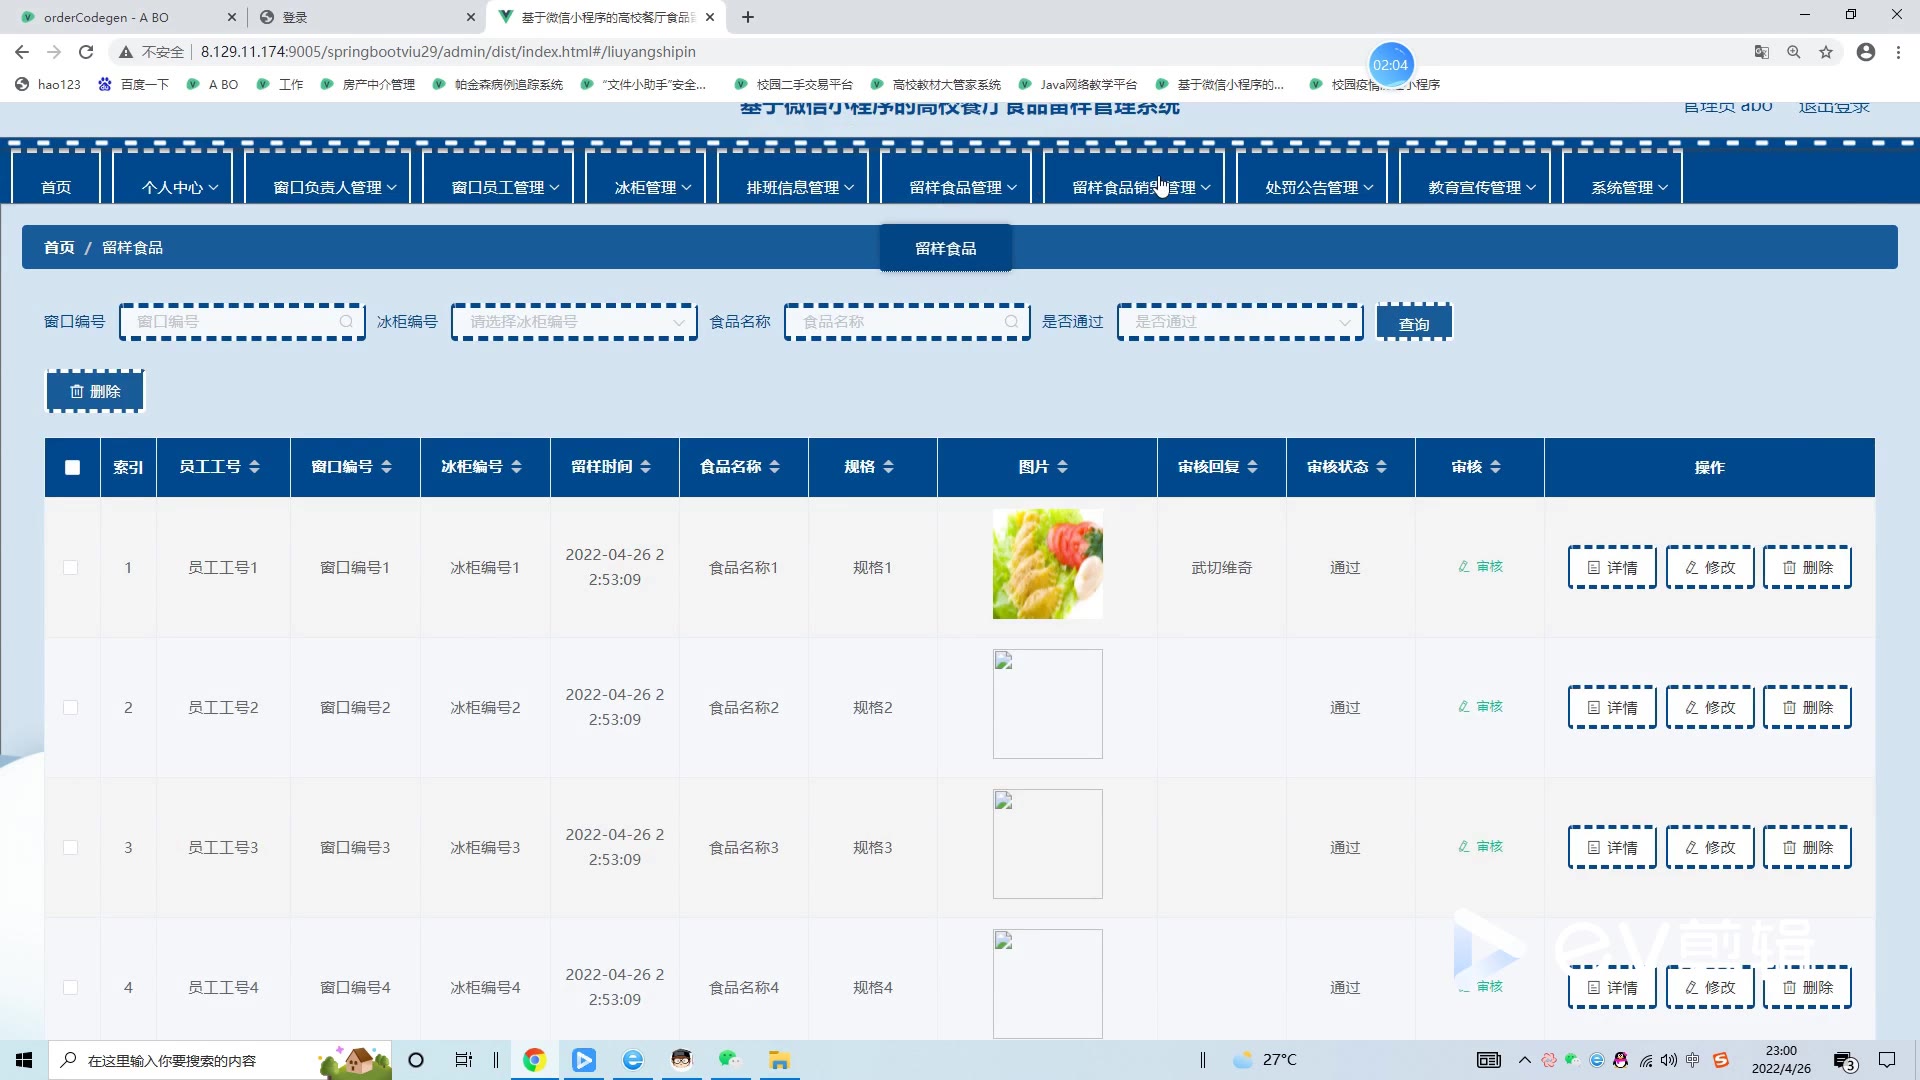Open WeChat from the taskbar
The width and height of the screenshot is (1920, 1080).
pos(729,1060)
